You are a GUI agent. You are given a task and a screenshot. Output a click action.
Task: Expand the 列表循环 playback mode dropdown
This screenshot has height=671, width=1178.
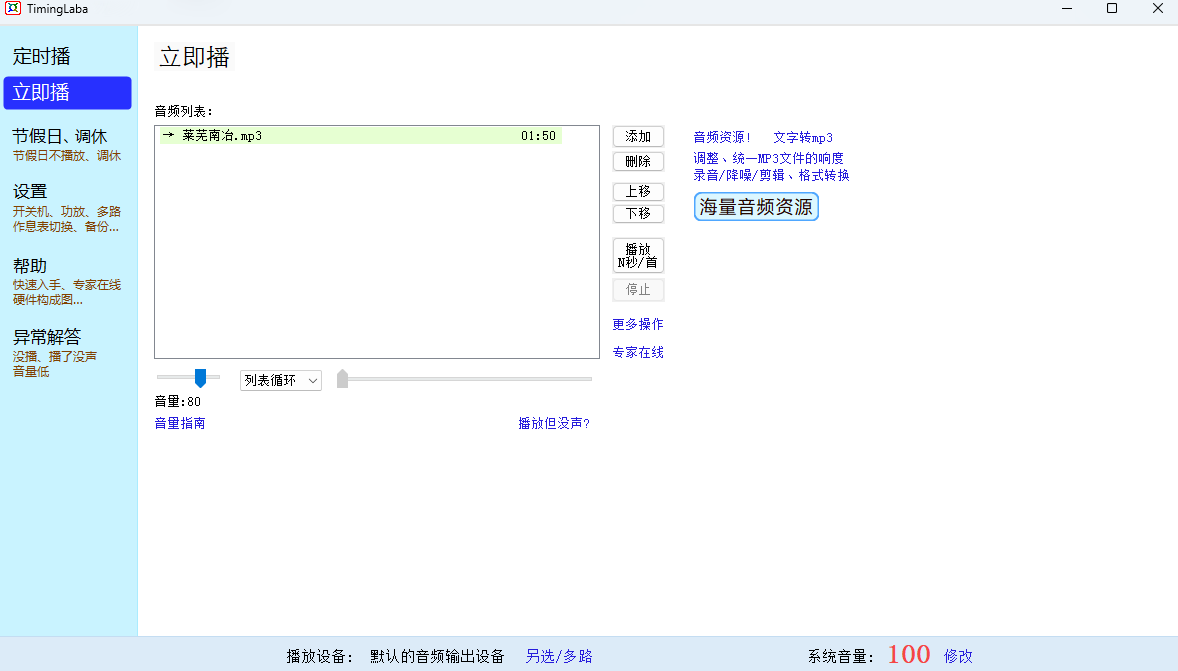pos(280,381)
